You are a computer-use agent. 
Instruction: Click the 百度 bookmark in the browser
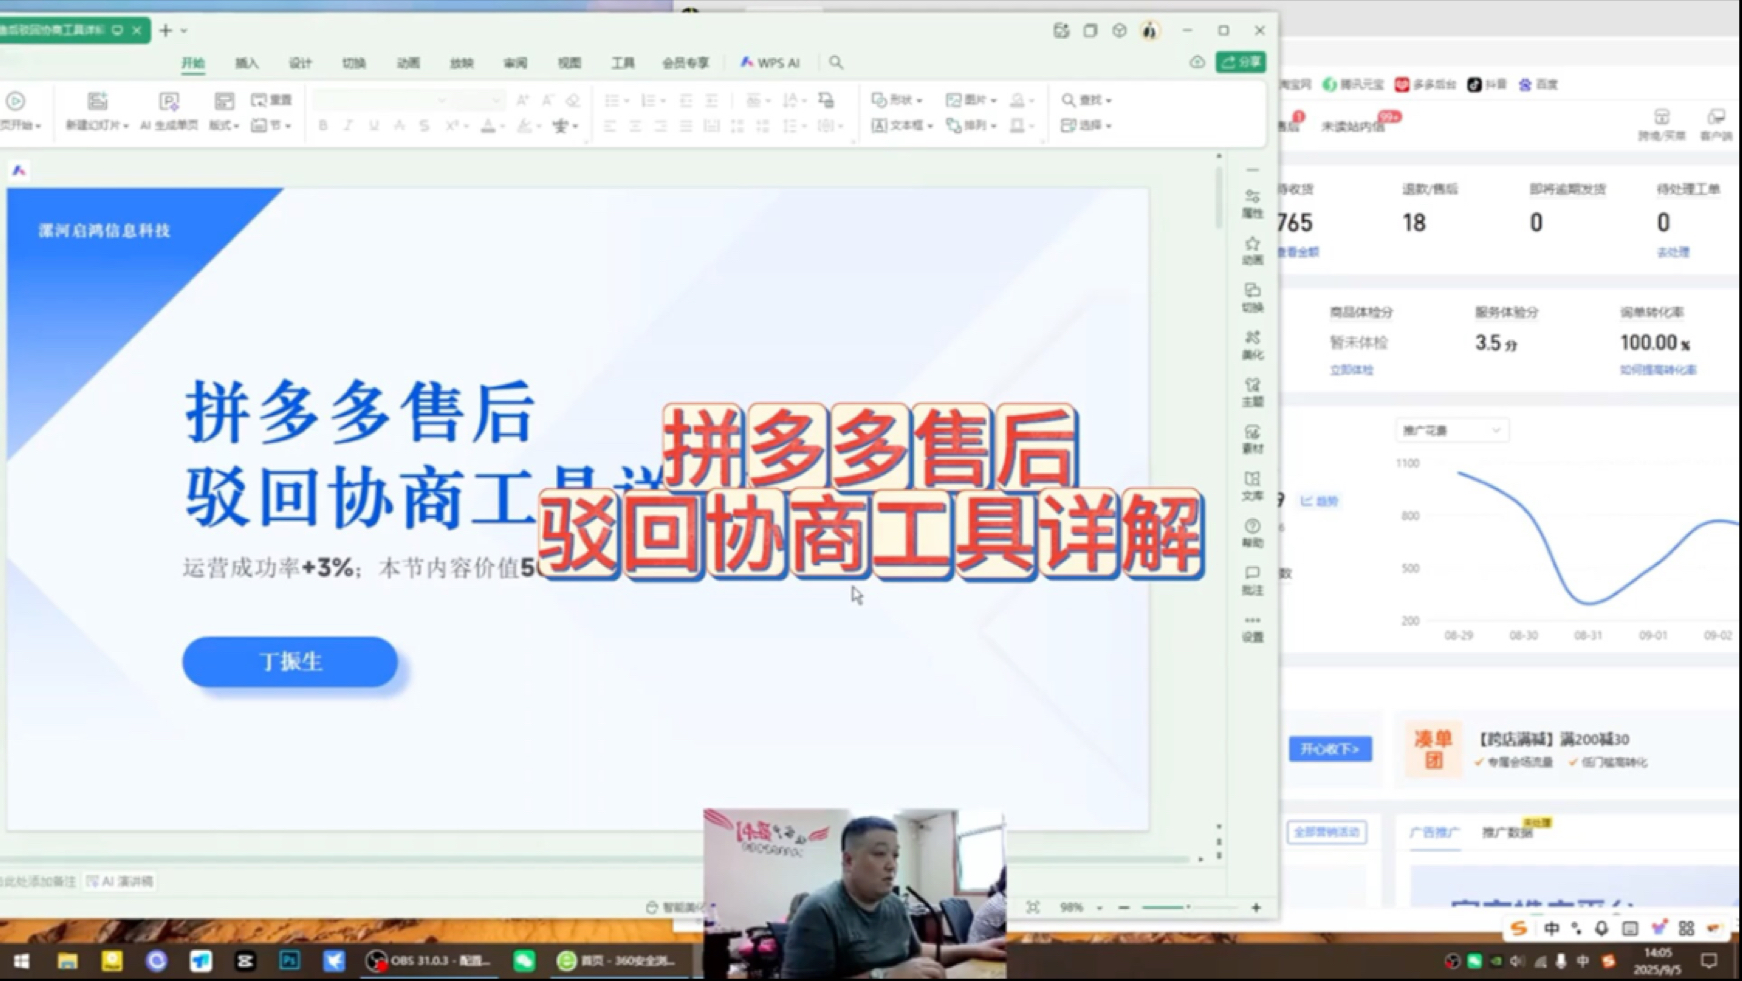1539,85
